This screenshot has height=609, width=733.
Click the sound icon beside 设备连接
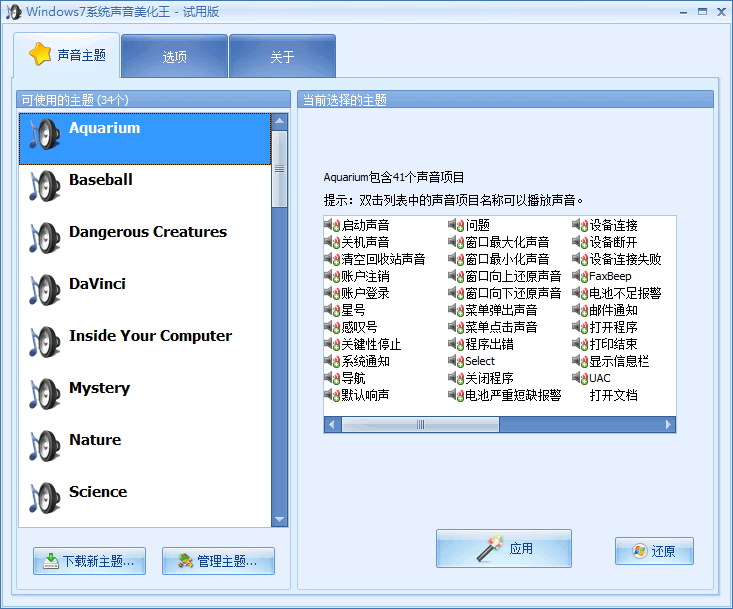pyautogui.click(x=580, y=225)
